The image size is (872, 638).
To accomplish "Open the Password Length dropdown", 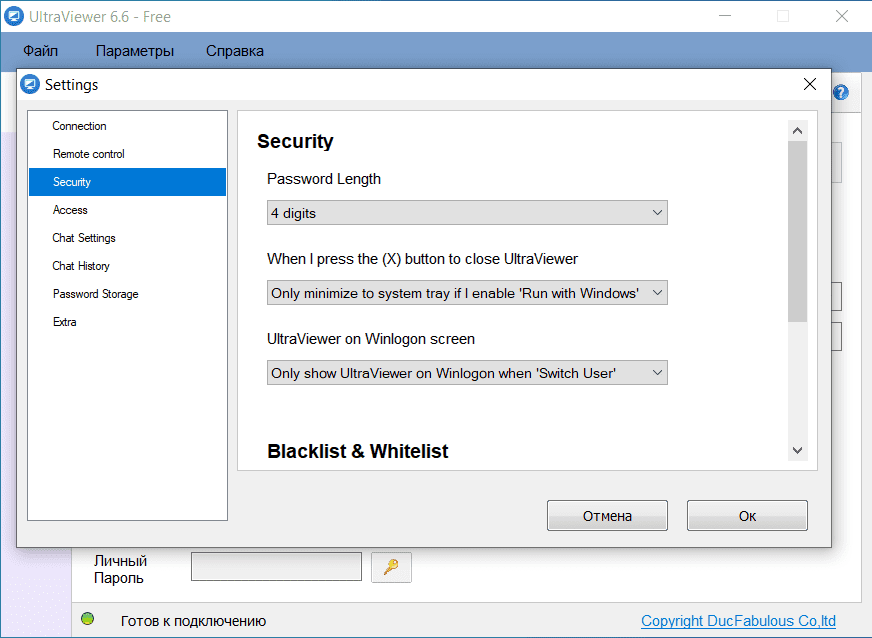I will click(467, 213).
